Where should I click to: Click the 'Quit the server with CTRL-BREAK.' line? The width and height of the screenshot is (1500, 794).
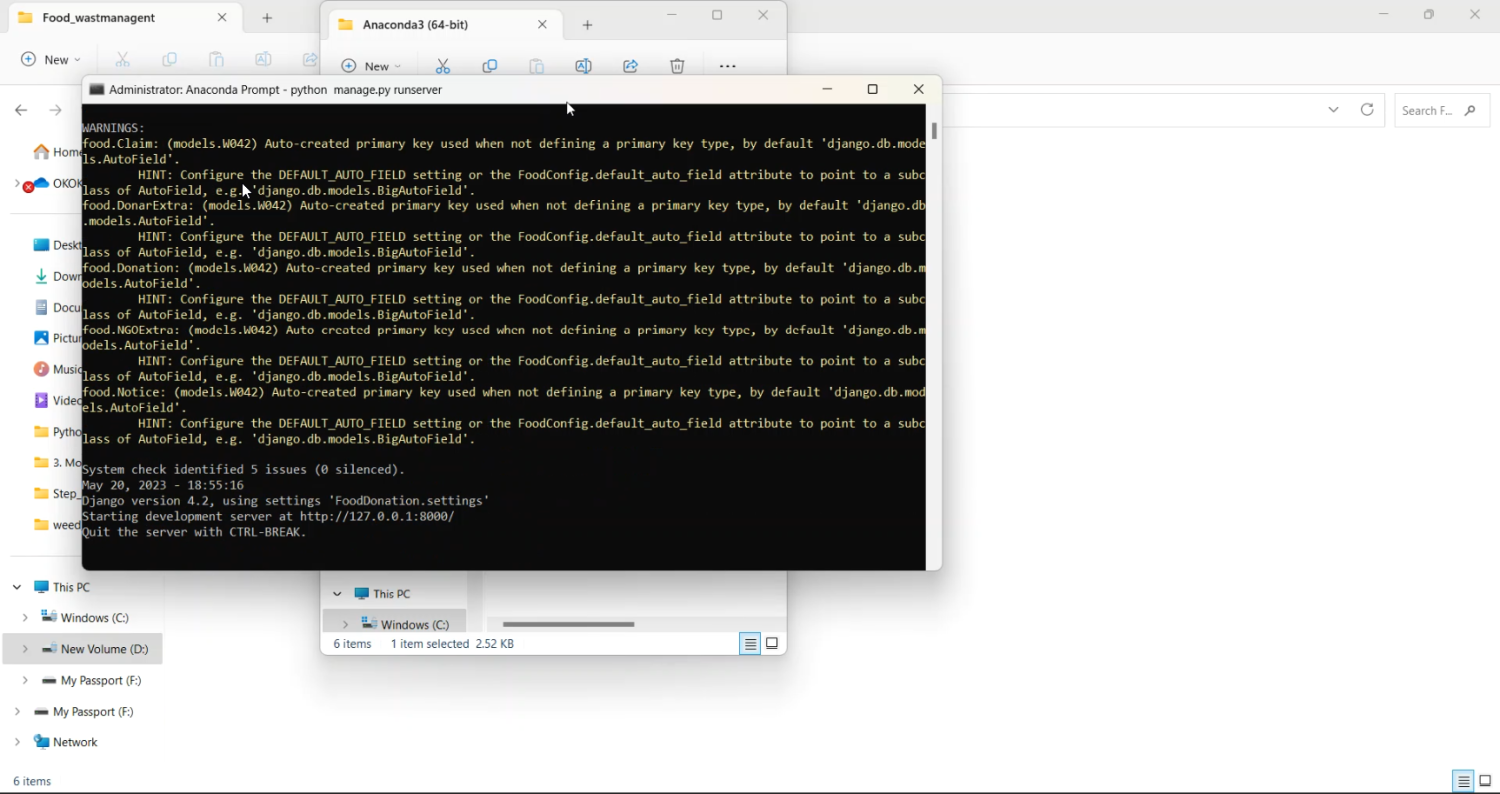194,532
